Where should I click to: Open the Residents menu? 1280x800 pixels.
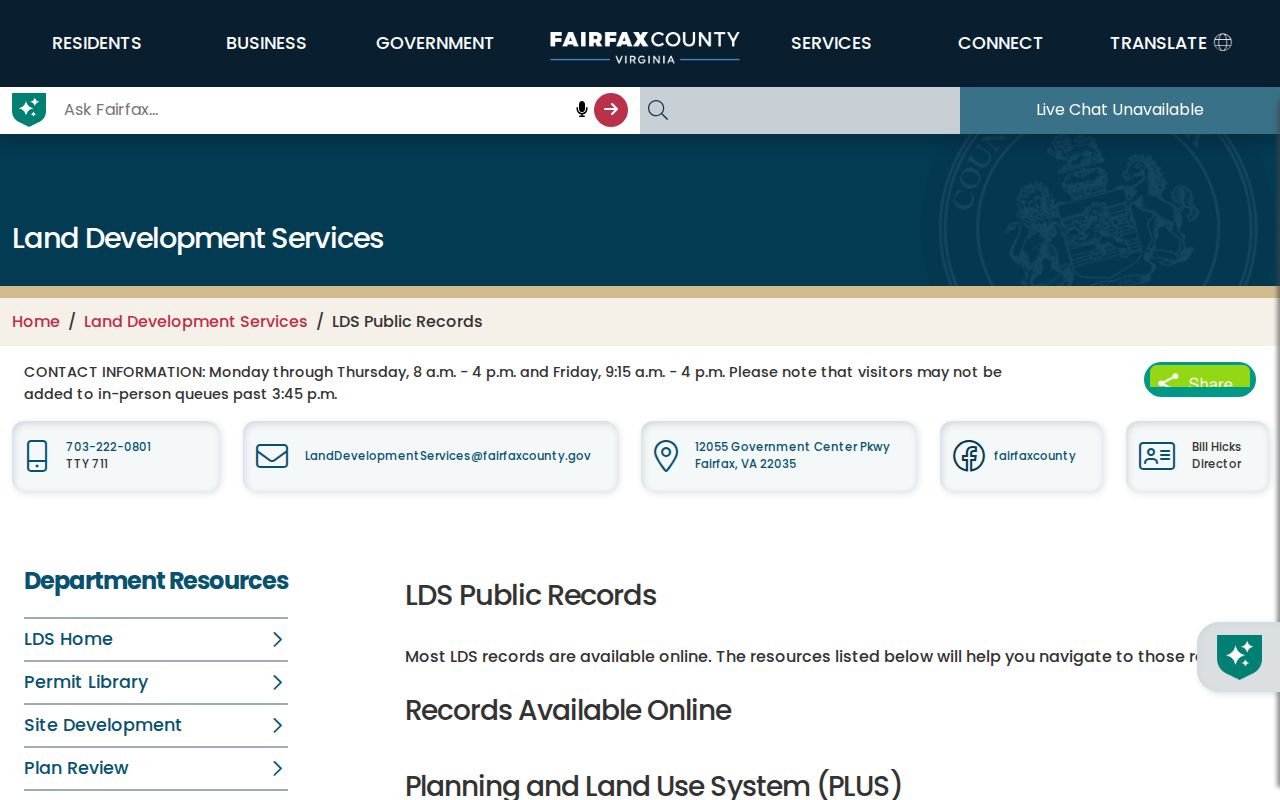coord(97,43)
